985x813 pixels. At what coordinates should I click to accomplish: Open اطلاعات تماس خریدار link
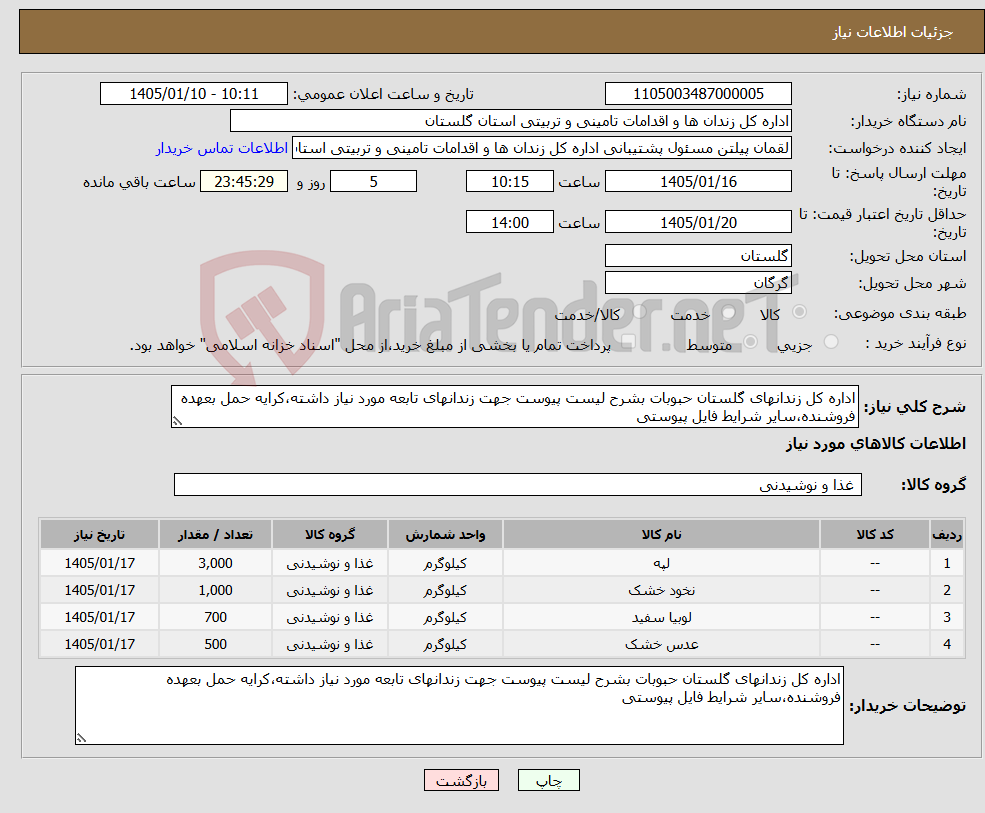point(222,148)
